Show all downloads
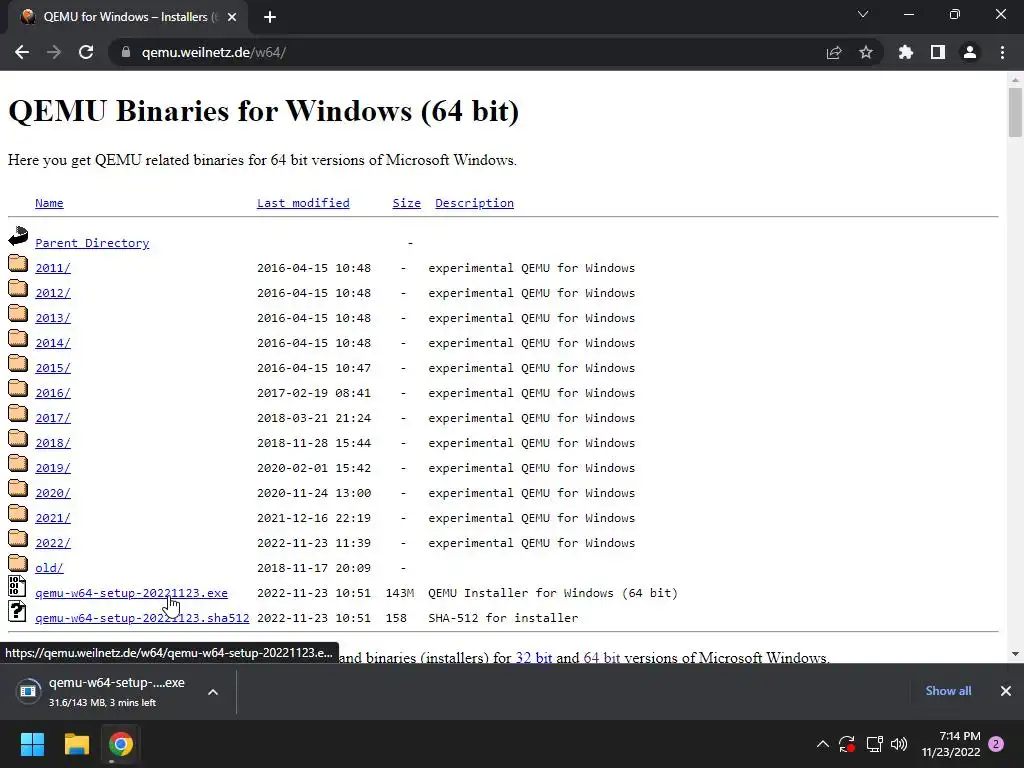Viewport: 1024px width, 768px height. (948, 691)
